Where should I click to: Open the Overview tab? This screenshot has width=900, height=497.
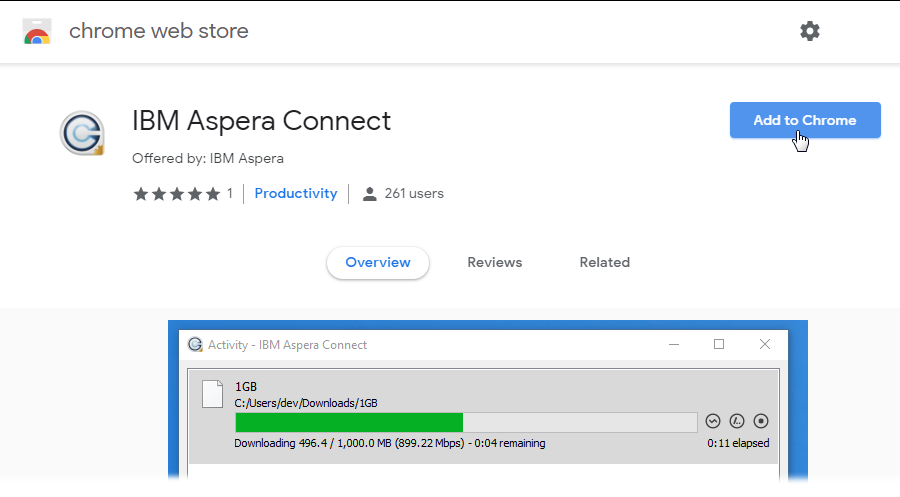click(377, 262)
